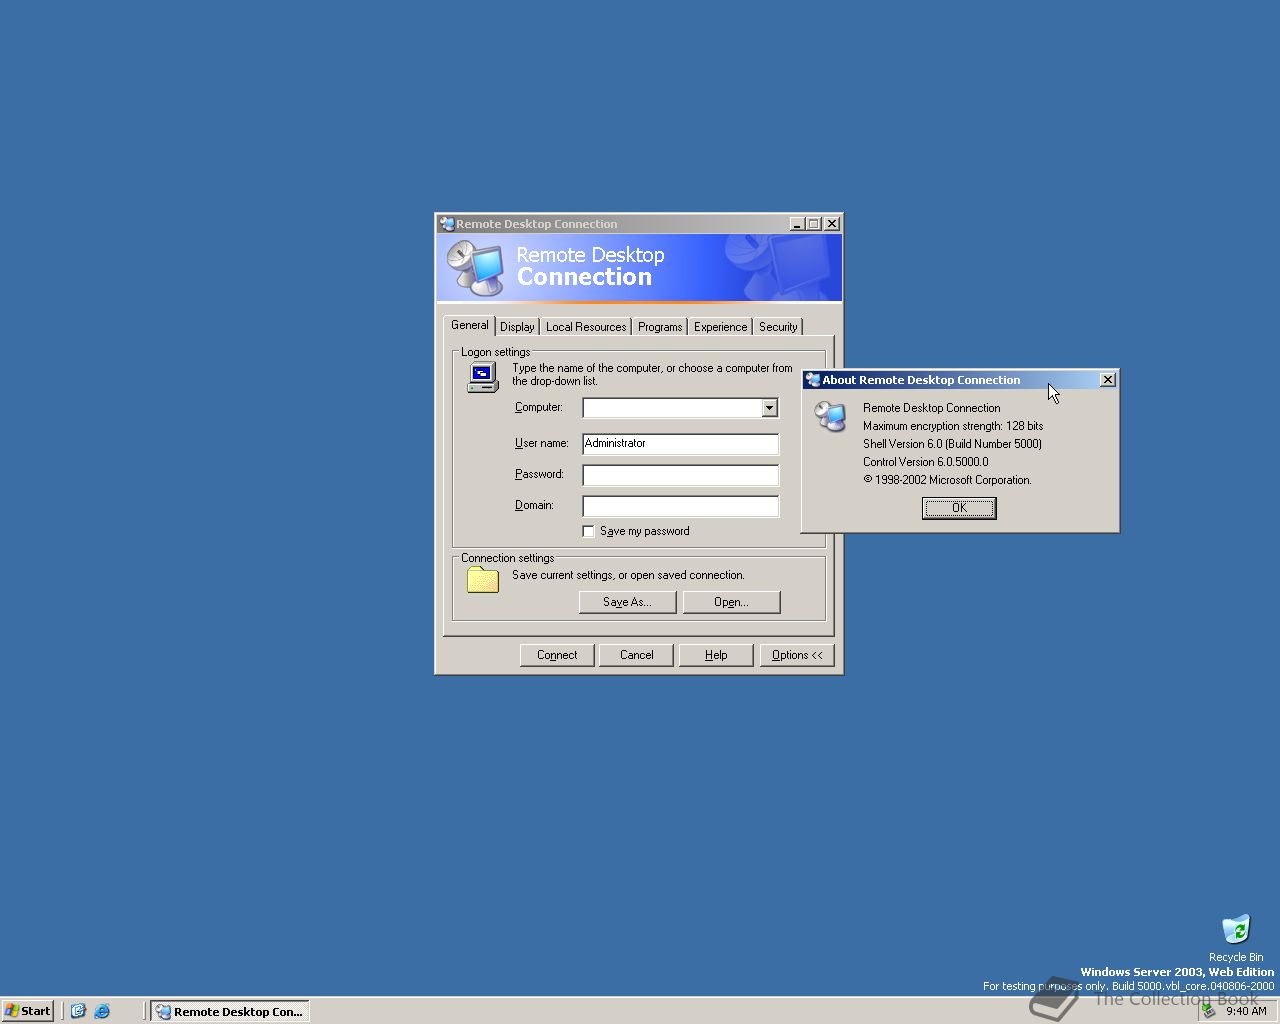The width and height of the screenshot is (1280, 1024).
Task: Expand the Computer drop-down list
Action: point(769,408)
